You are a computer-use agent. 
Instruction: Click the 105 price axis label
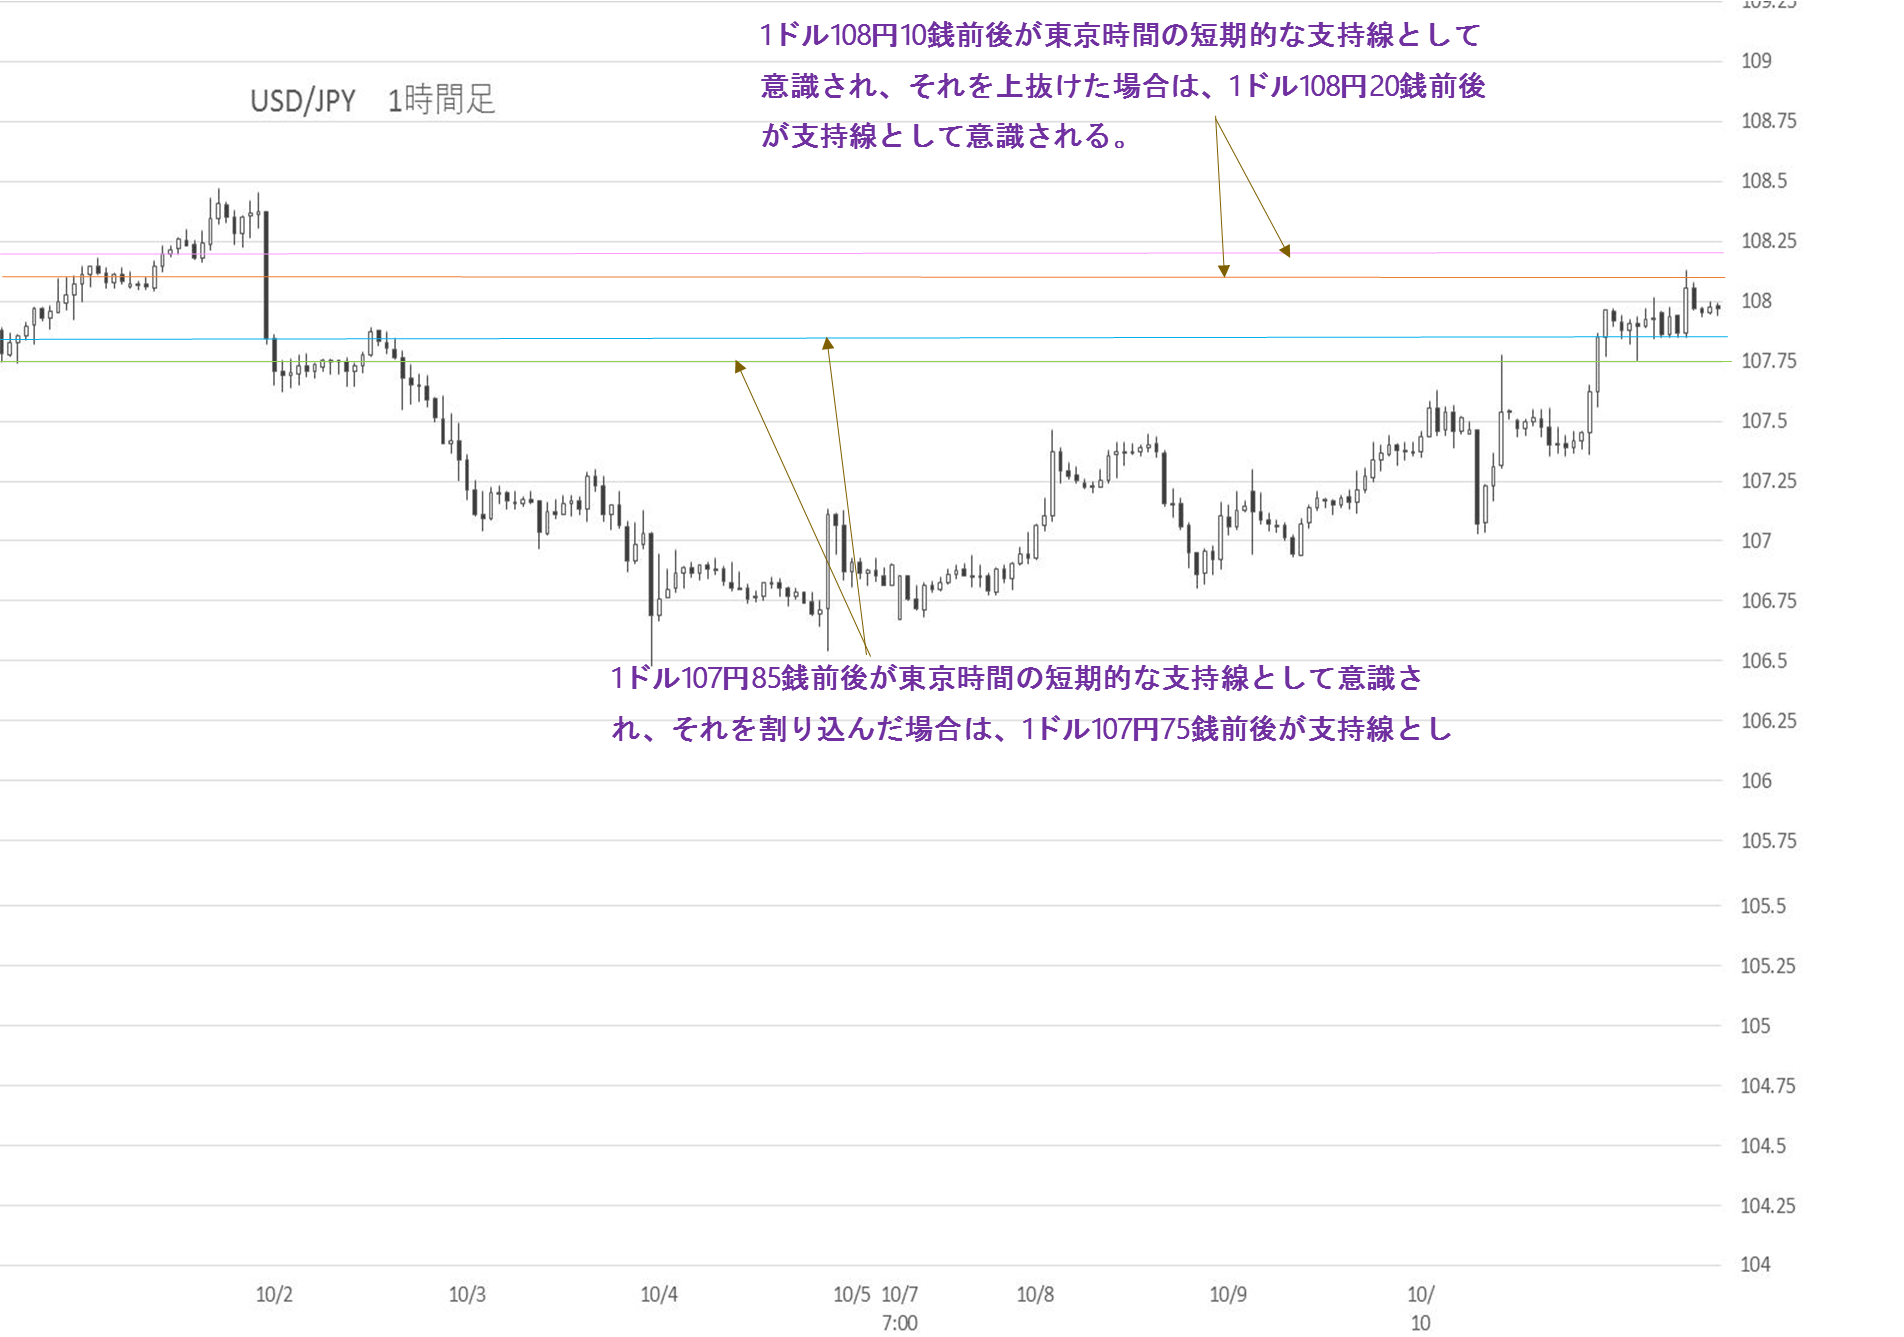pos(1756,1026)
